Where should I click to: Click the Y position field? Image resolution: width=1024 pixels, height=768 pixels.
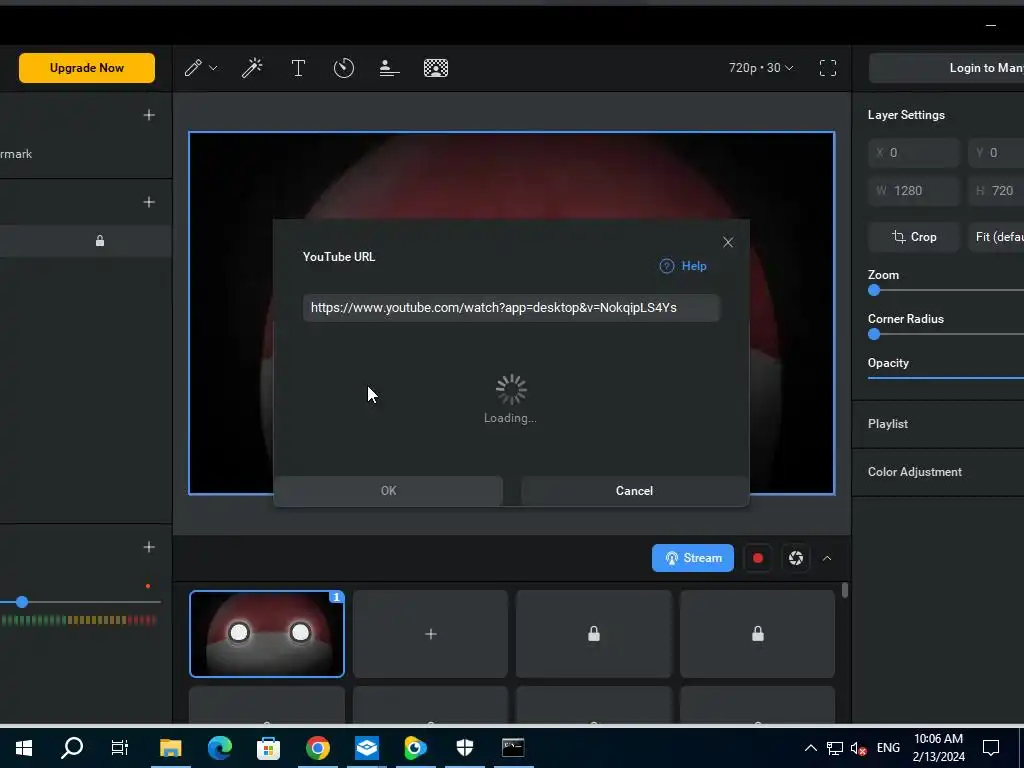tap(996, 153)
